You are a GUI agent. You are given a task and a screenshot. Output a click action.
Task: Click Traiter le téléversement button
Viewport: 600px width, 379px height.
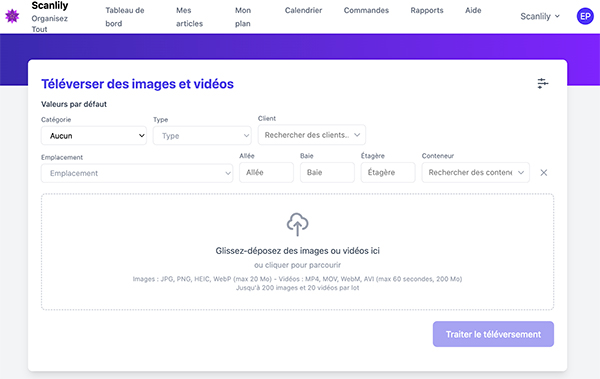tap(493, 334)
